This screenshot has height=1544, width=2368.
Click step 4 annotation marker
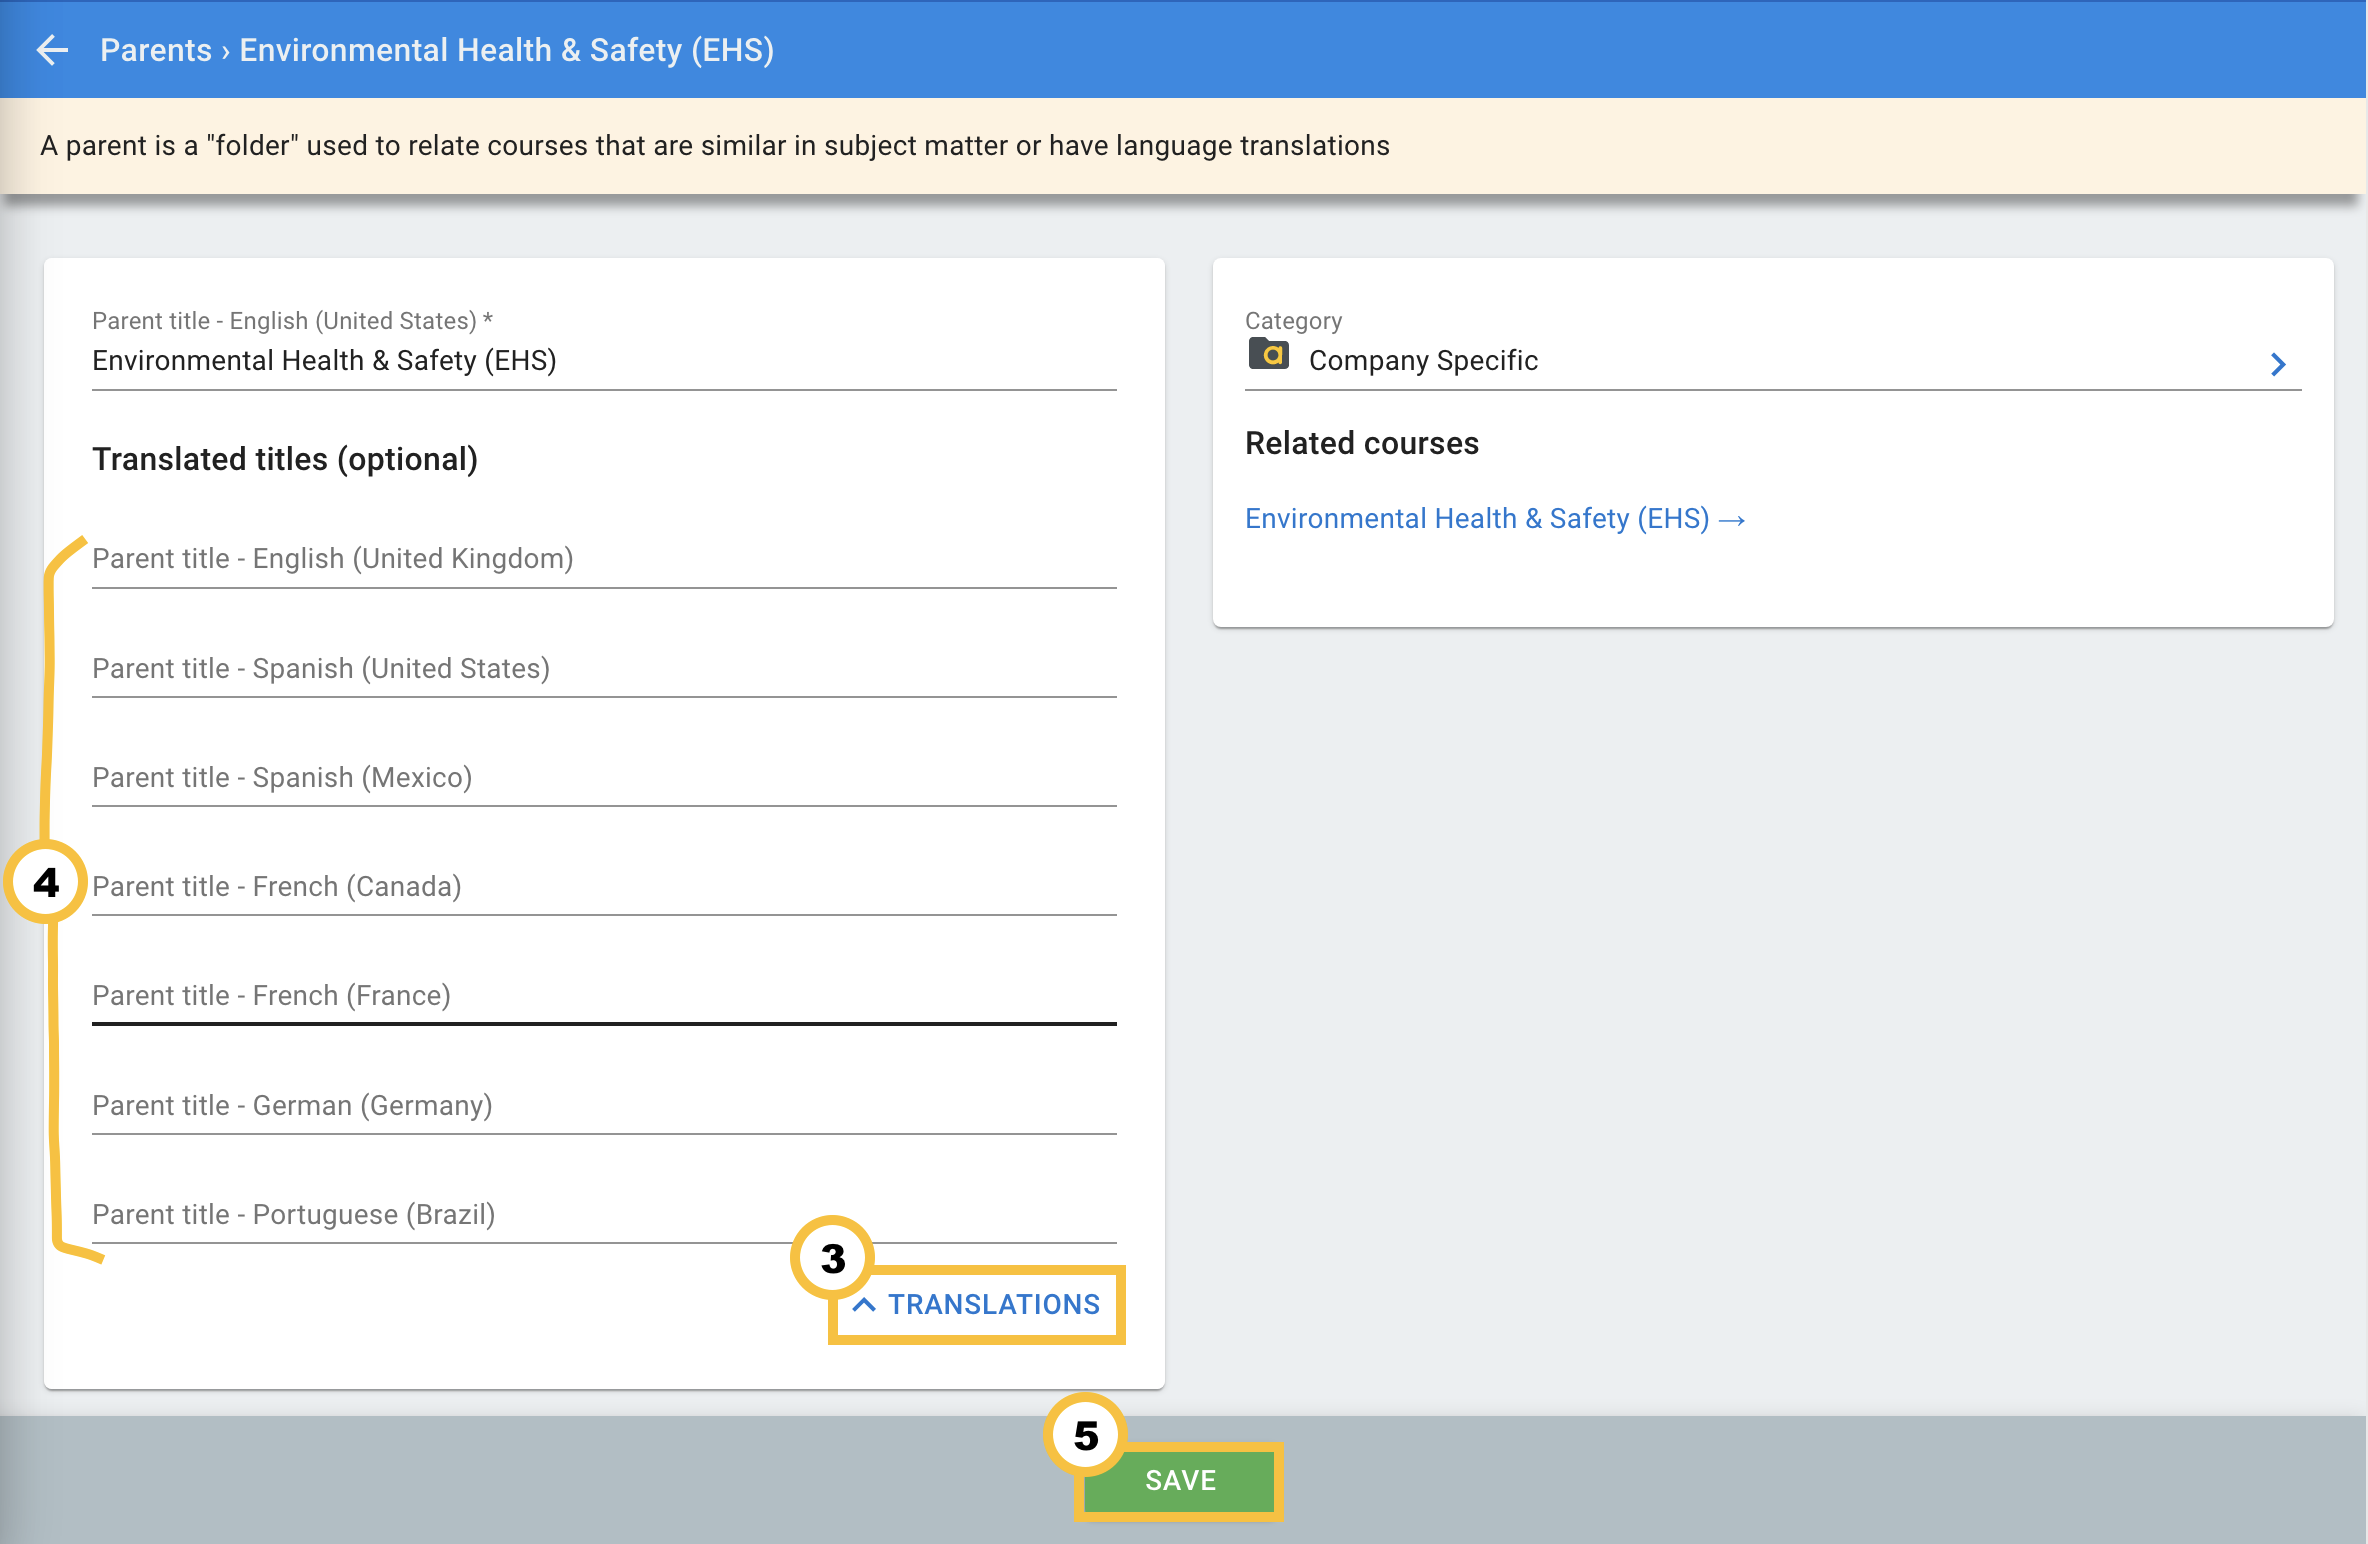tap(46, 882)
